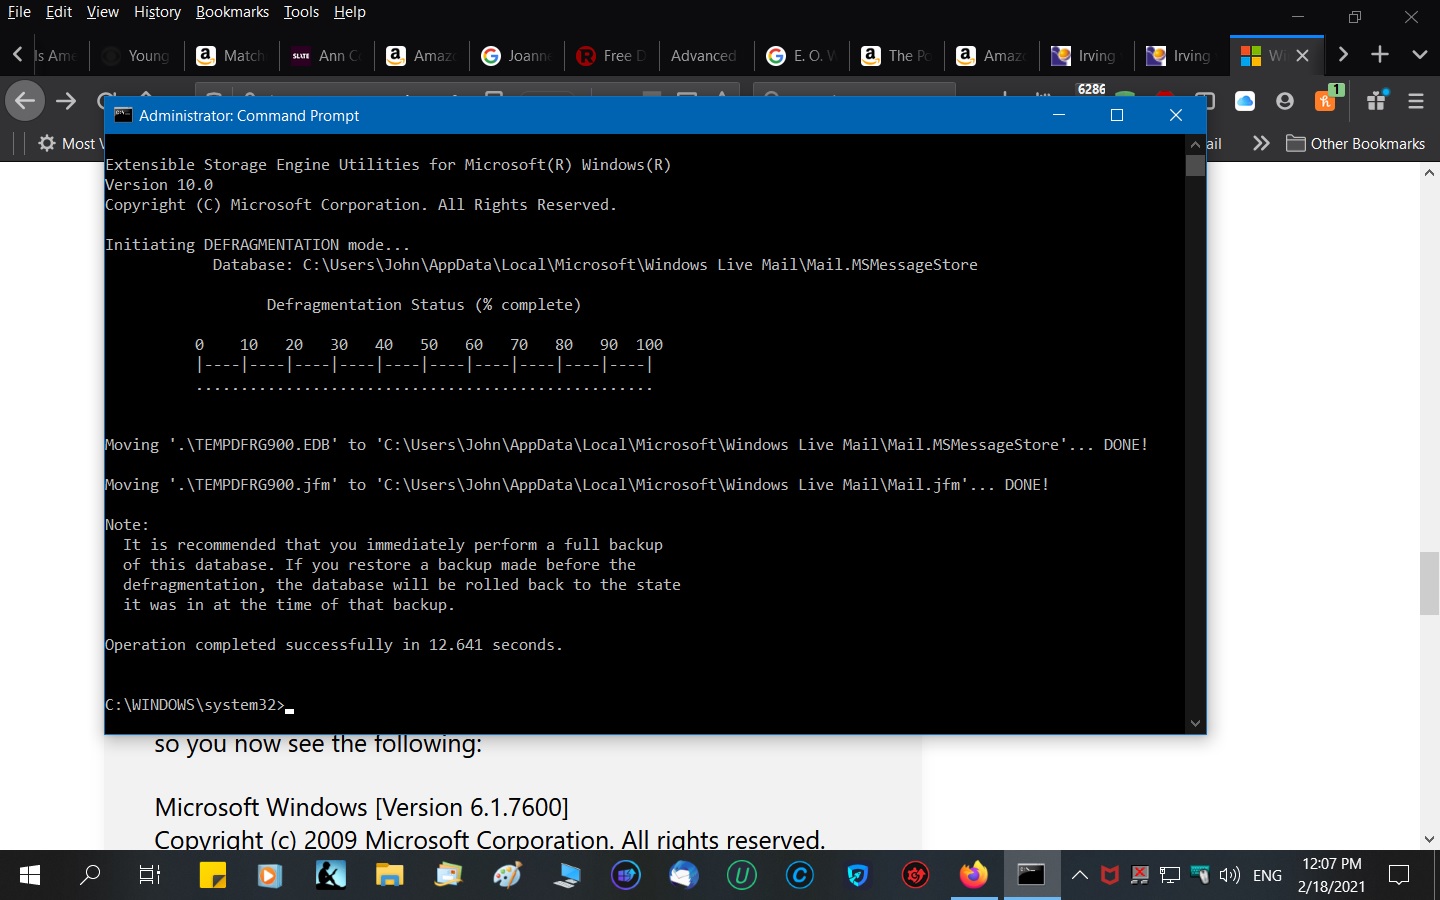The width and height of the screenshot is (1440, 900).
Task: Open the Thunderbird mail taskbar icon
Action: click(x=683, y=876)
